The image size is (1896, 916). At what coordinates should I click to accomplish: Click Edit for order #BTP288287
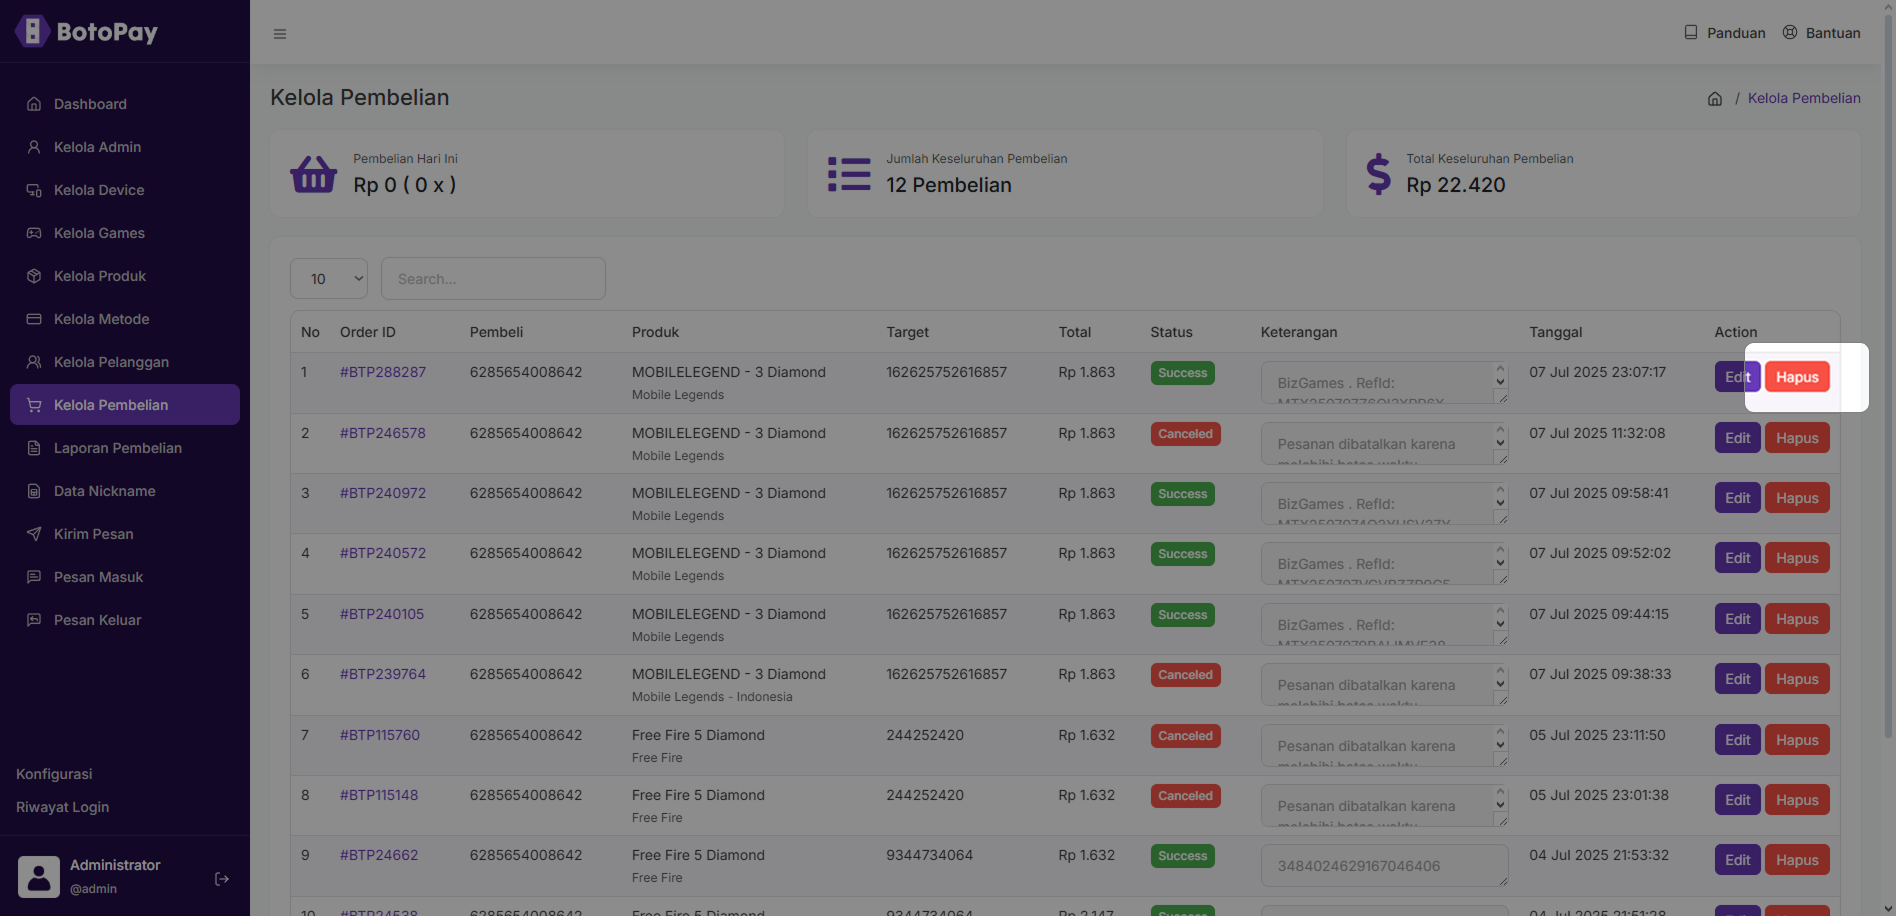1738,377
